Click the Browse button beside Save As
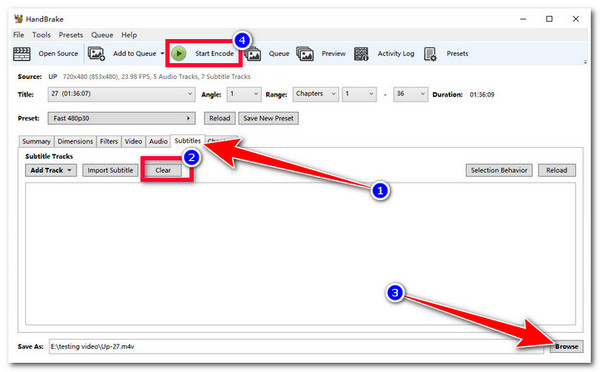The height and width of the screenshot is (372, 600). pyautogui.click(x=566, y=347)
